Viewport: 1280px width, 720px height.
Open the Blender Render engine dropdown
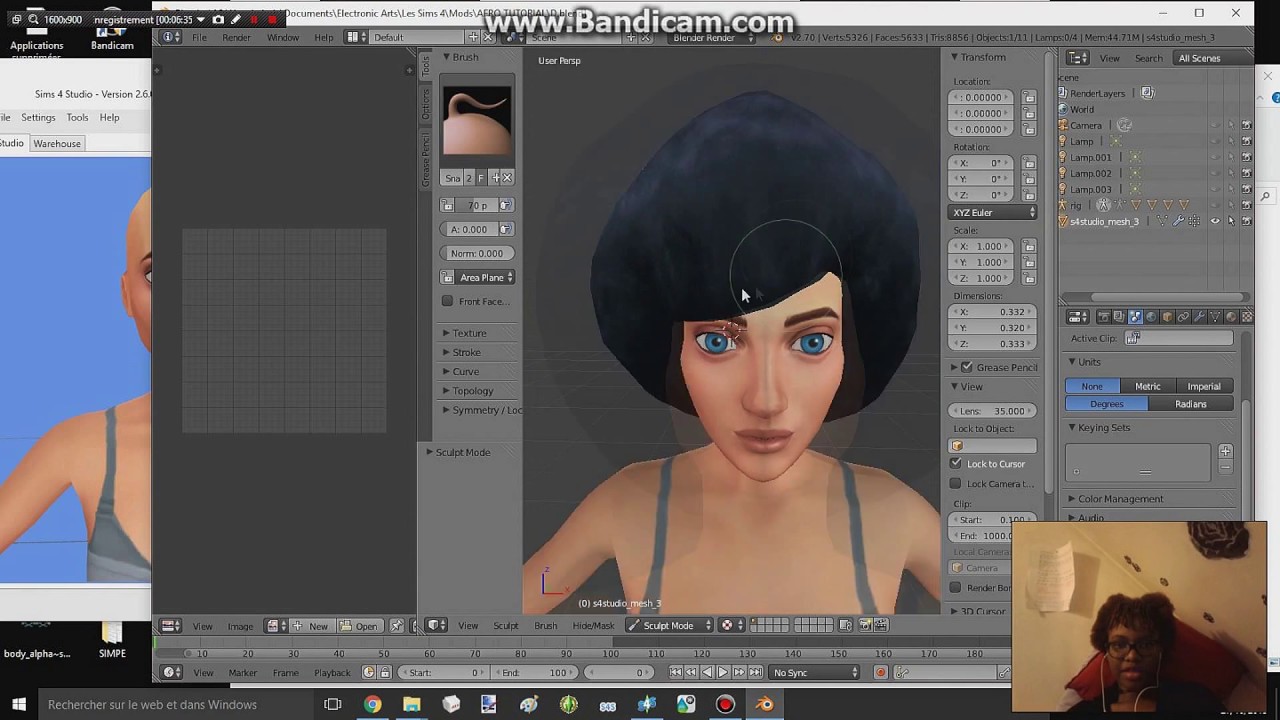click(x=710, y=37)
